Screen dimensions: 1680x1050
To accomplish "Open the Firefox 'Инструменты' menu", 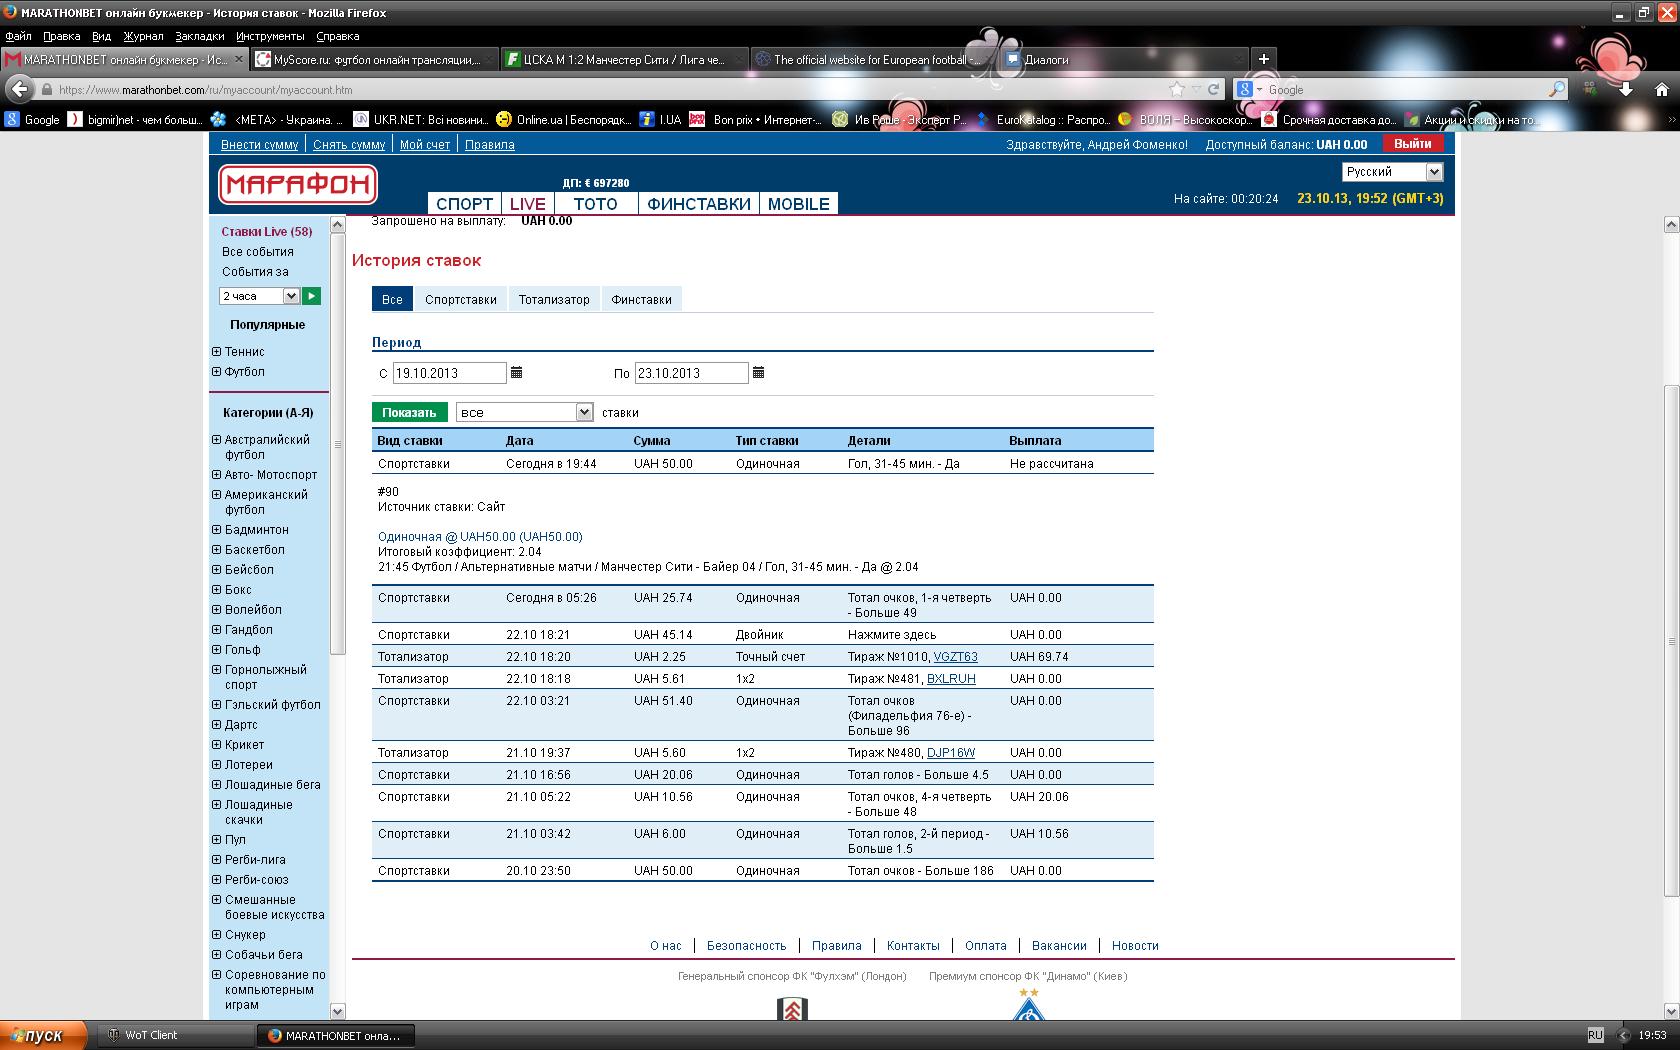I will pyautogui.click(x=270, y=36).
